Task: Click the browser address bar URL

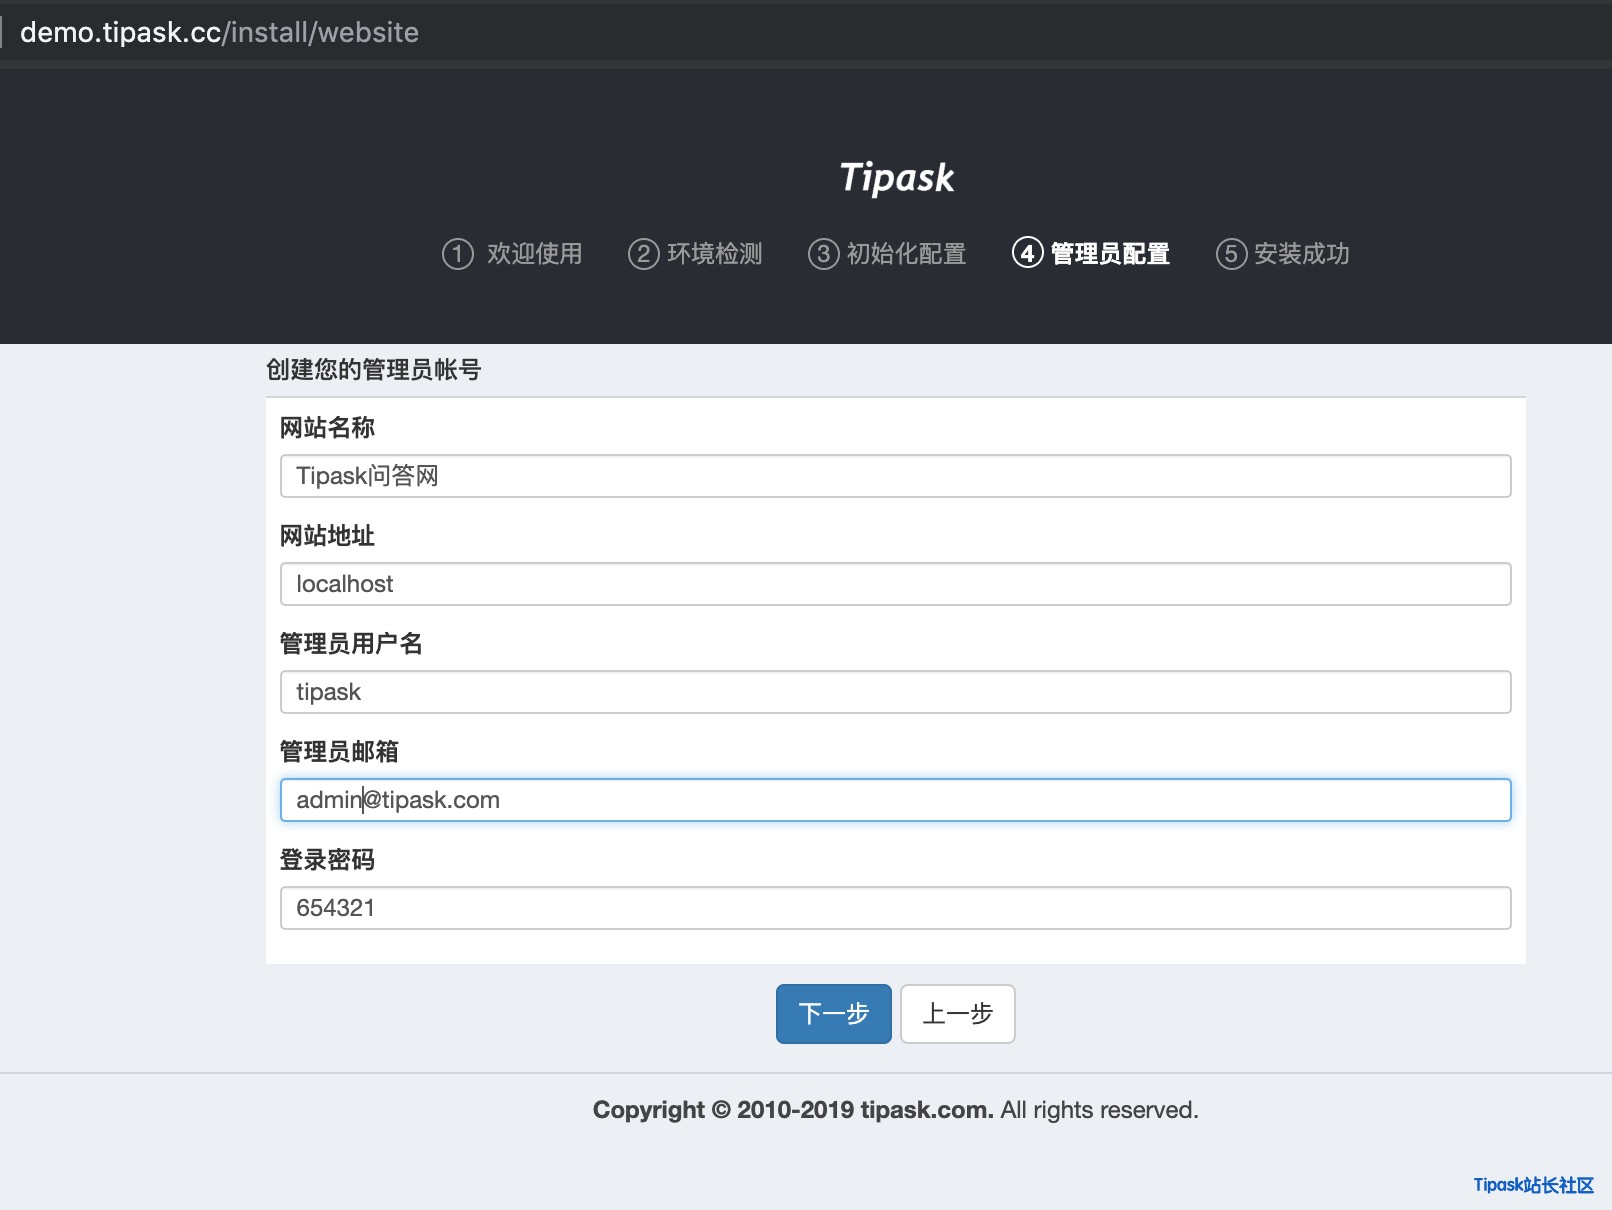Action: coord(219,32)
